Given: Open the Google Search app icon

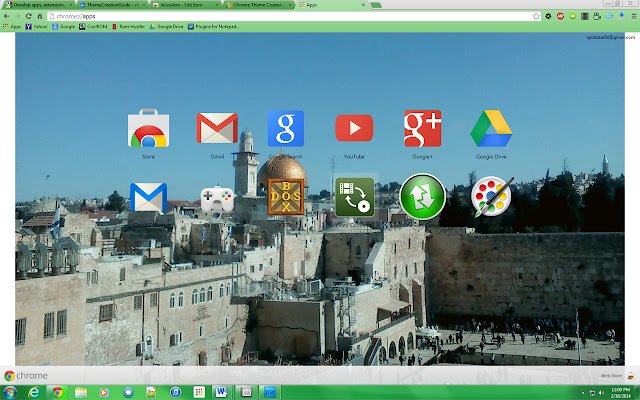Looking at the screenshot, I should pyautogui.click(x=286, y=128).
